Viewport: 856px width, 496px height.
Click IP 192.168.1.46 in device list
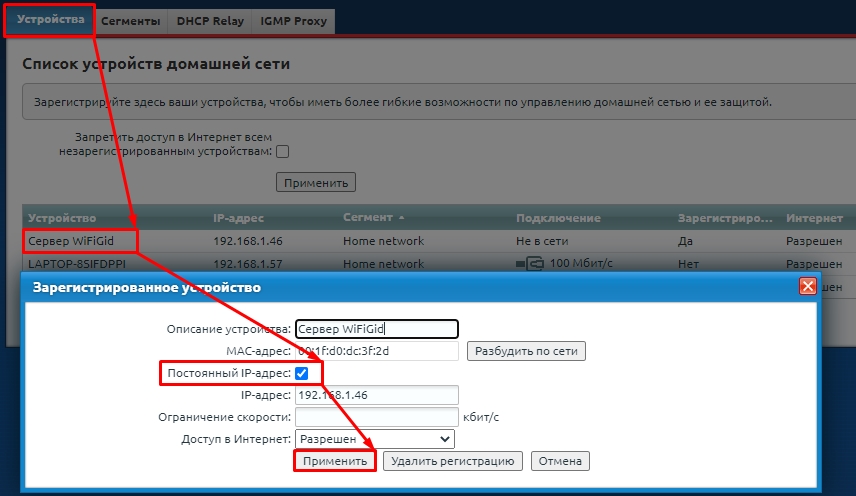[x=248, y=241]
